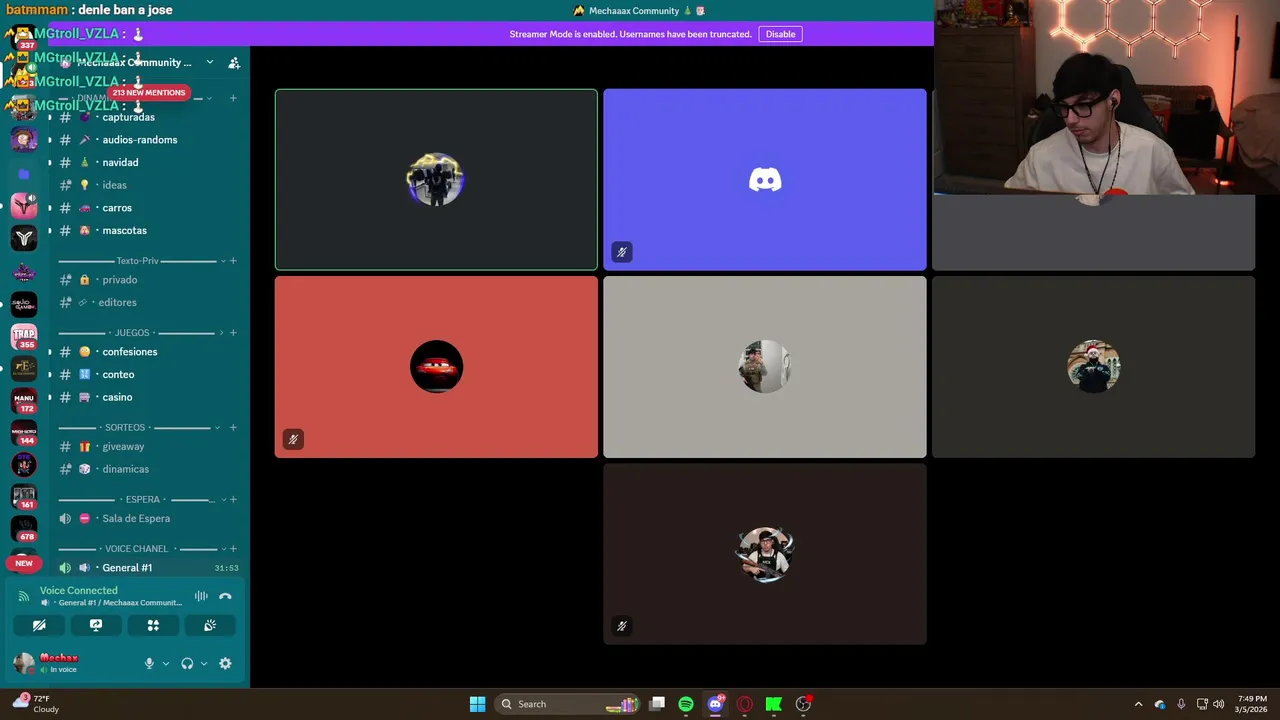The width and height of the screenshot is (1280, 720).
Task: Open Windows Start menu
Action: (x=477, y=704)
